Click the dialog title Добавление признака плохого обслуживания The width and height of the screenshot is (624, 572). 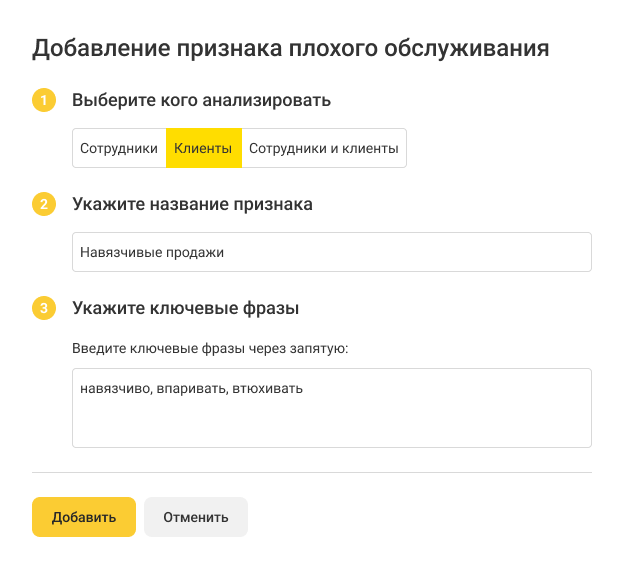[290, 48]
